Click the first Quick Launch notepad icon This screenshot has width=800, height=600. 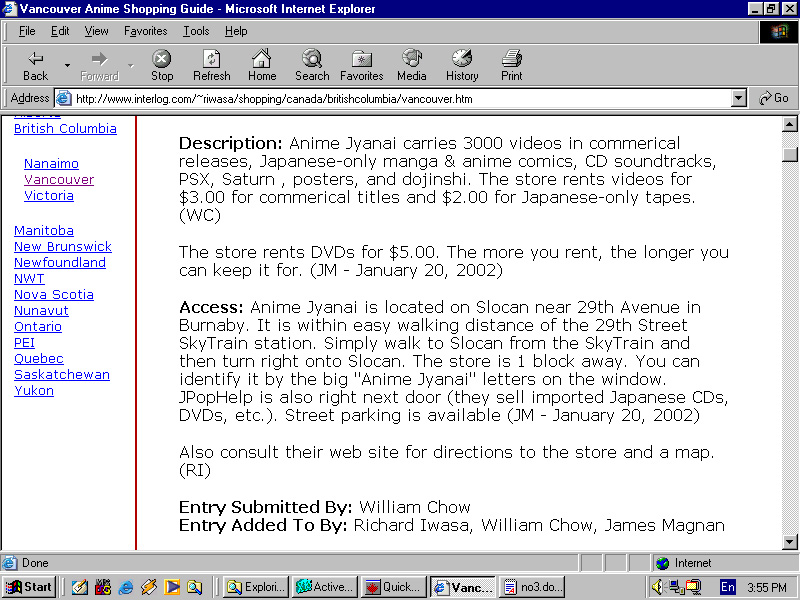pyautogui.click(x=79, y=588)
